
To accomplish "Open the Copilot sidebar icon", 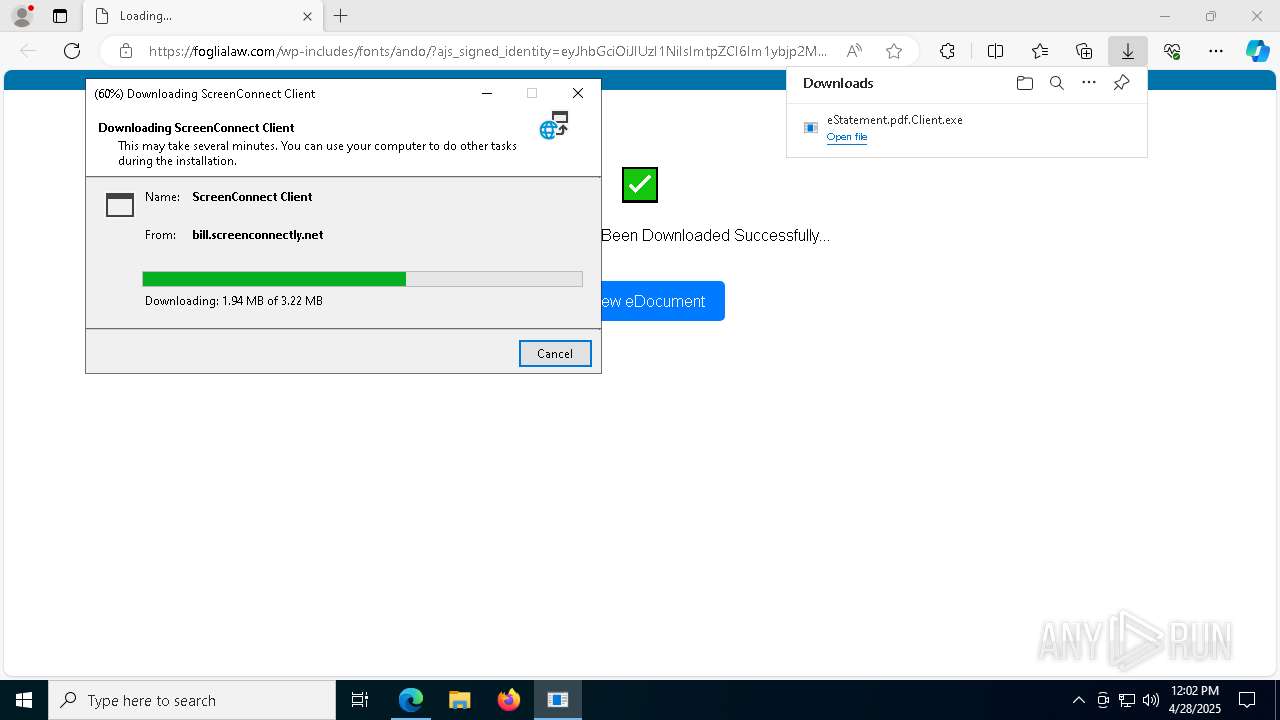I will tap(1257, 51).
